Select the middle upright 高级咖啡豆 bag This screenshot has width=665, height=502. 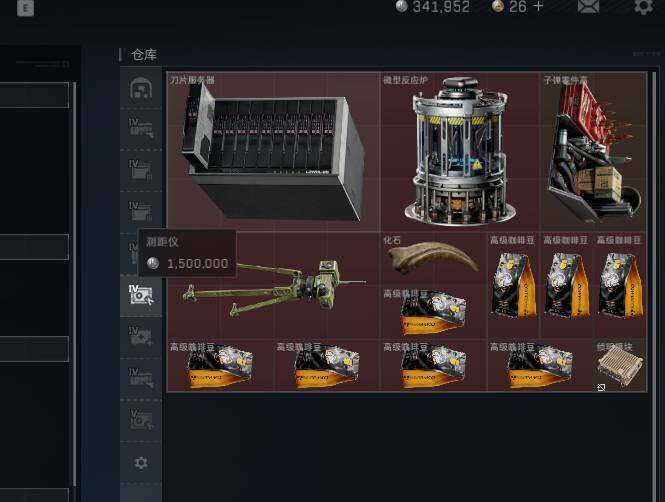point(567,285)
